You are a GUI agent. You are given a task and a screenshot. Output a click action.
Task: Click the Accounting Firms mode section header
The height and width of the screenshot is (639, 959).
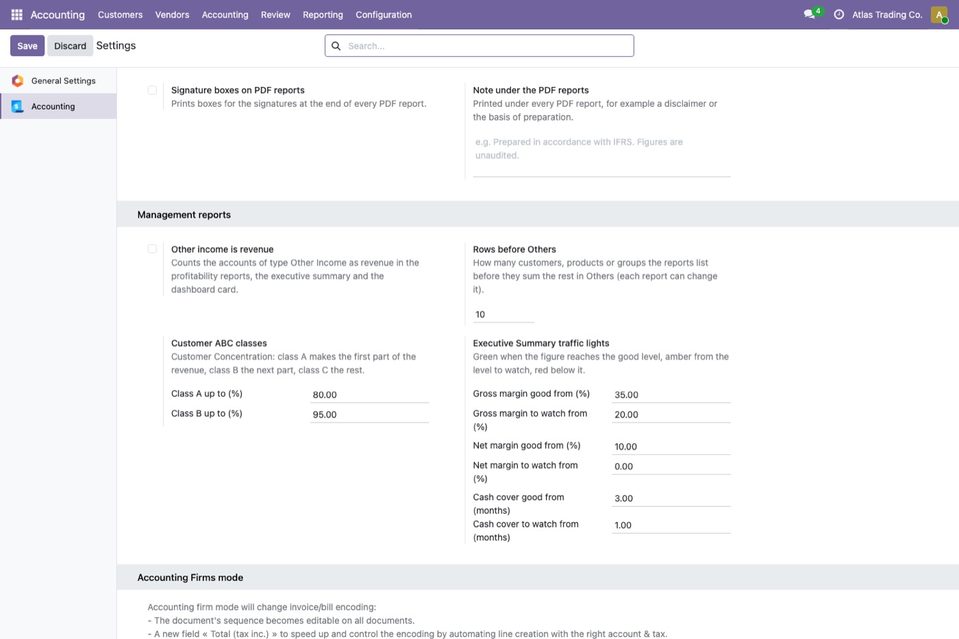pyautogui.click(x=538, y=577)
